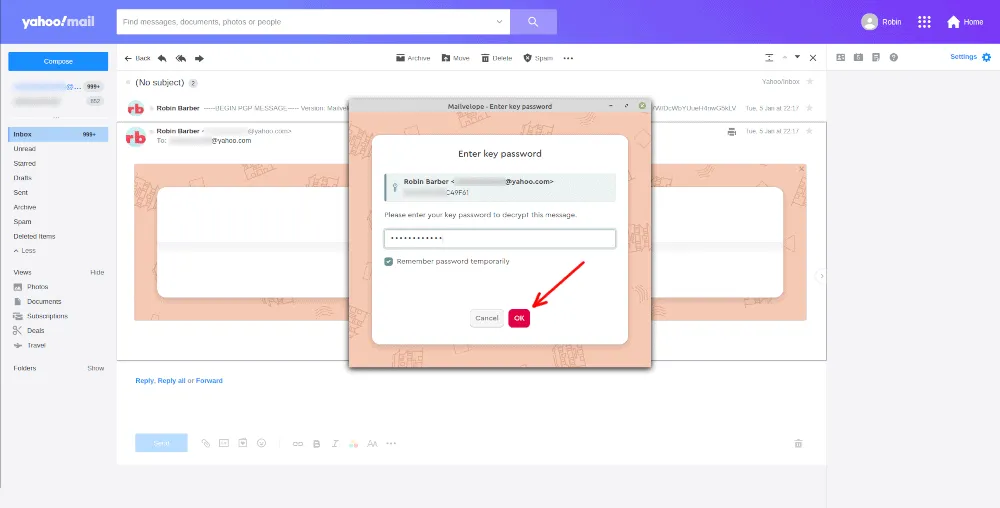Open the font size option
Viewport: 1000px width, 508px height.
point(372,444)
